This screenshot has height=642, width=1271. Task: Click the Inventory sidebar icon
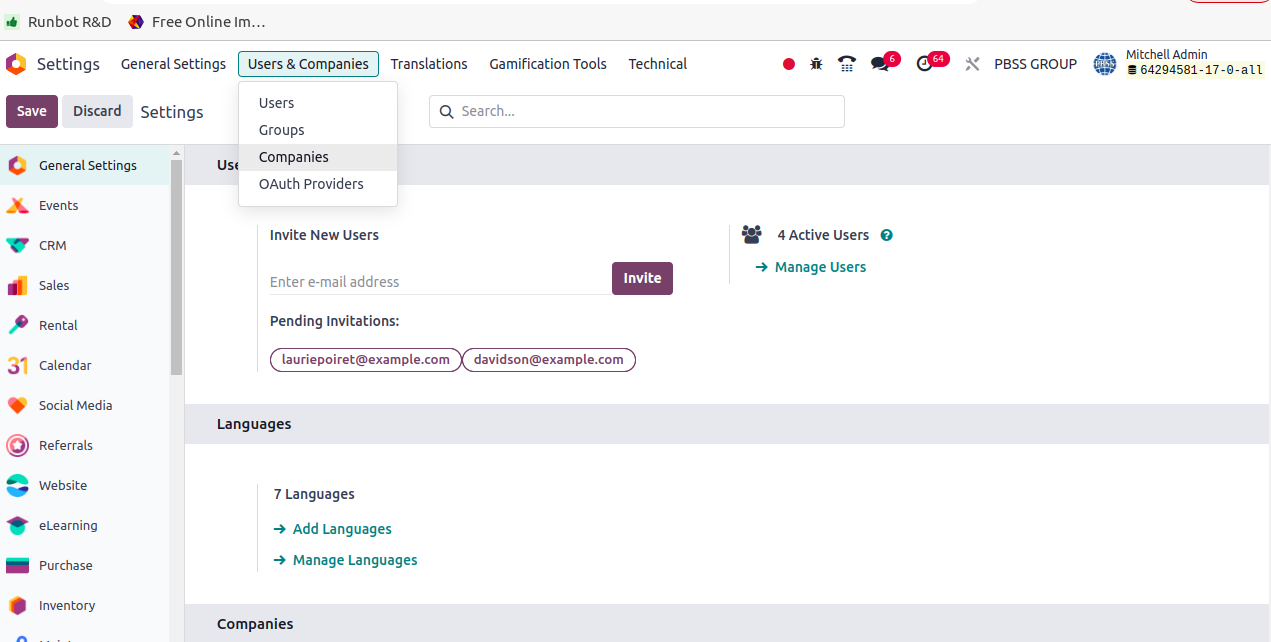point(17,605)
